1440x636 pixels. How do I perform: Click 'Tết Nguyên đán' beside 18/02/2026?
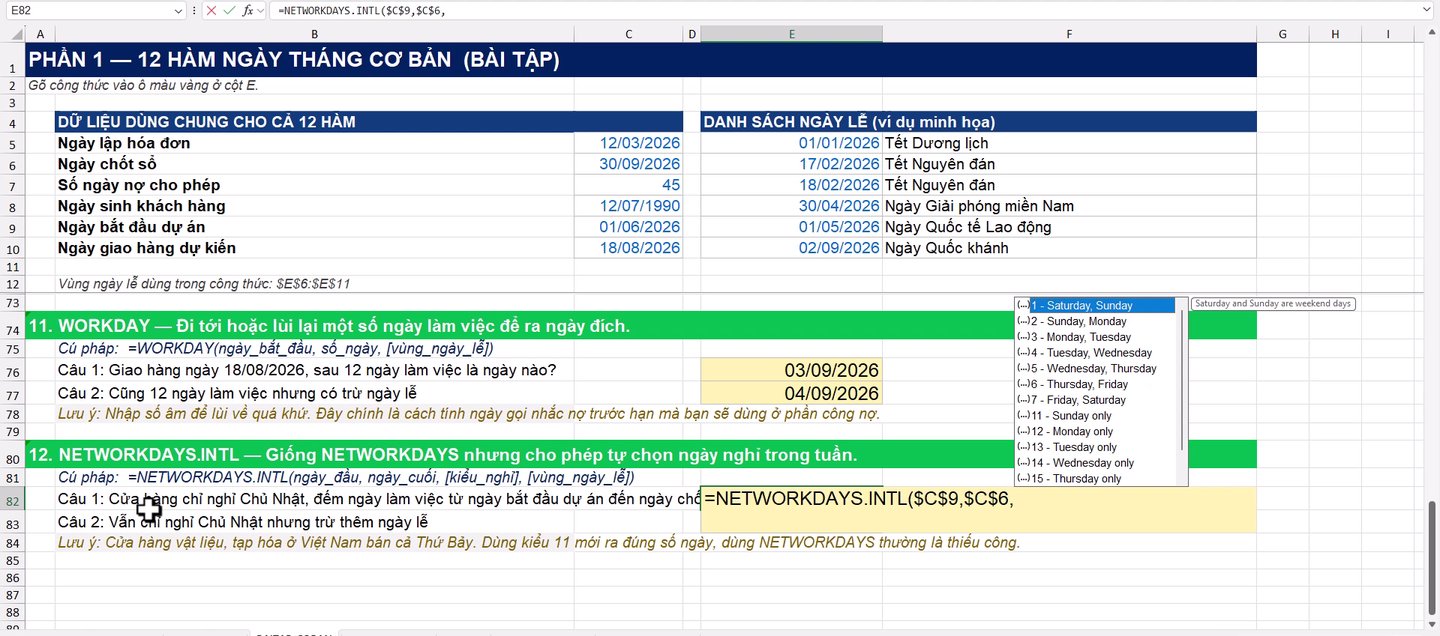(1069, 185)
